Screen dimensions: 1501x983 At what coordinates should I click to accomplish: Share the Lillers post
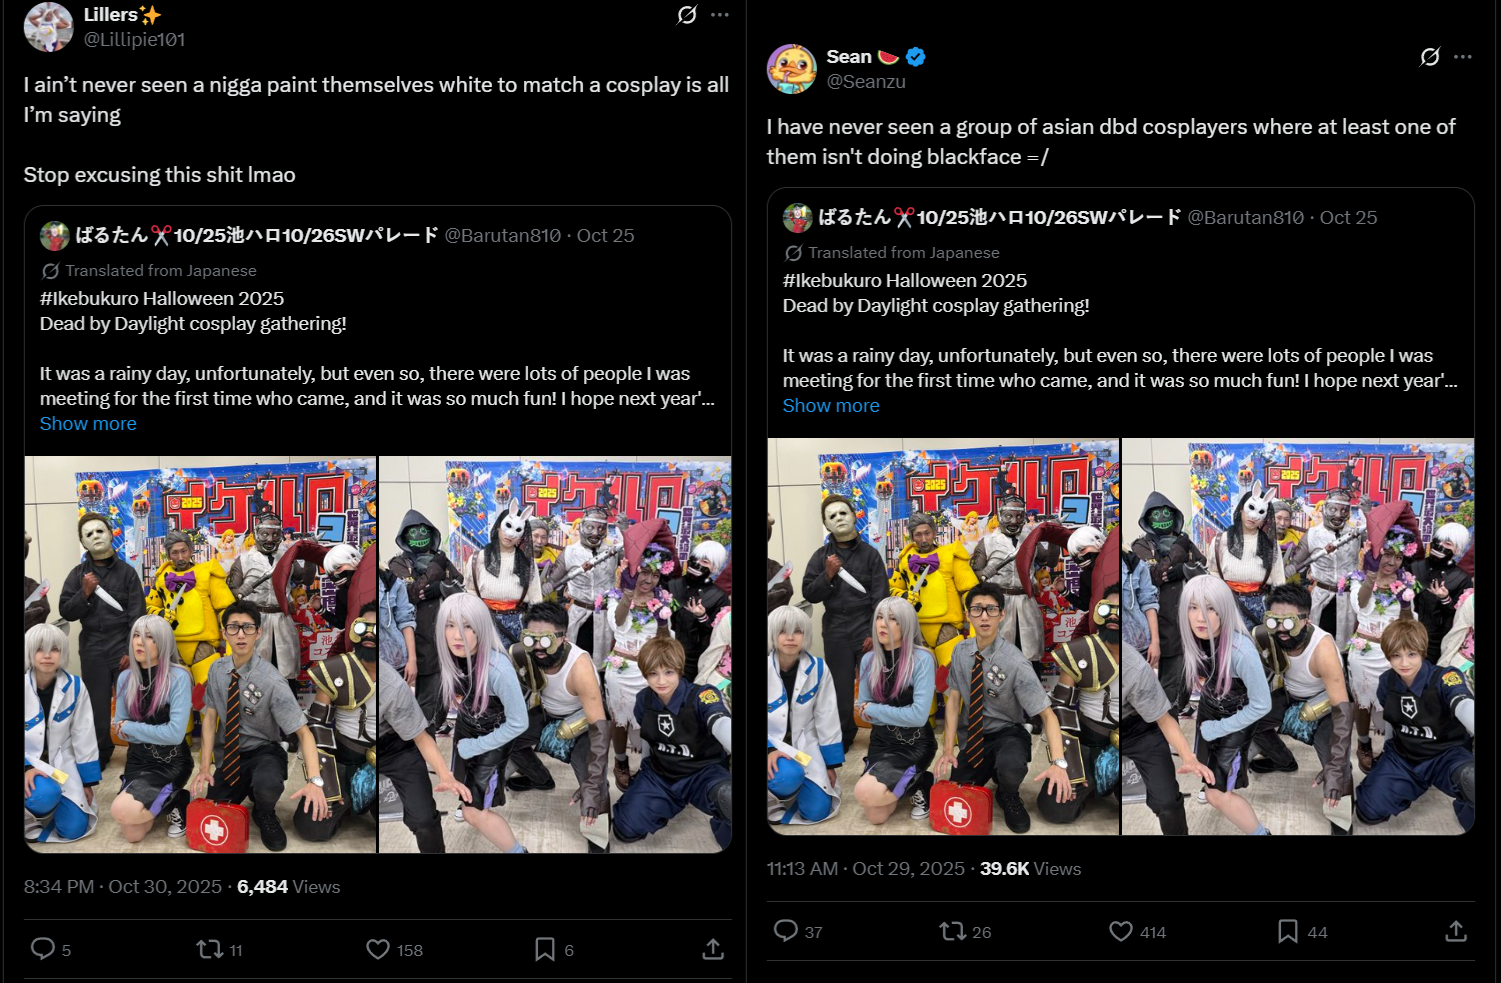coord(713,948)
